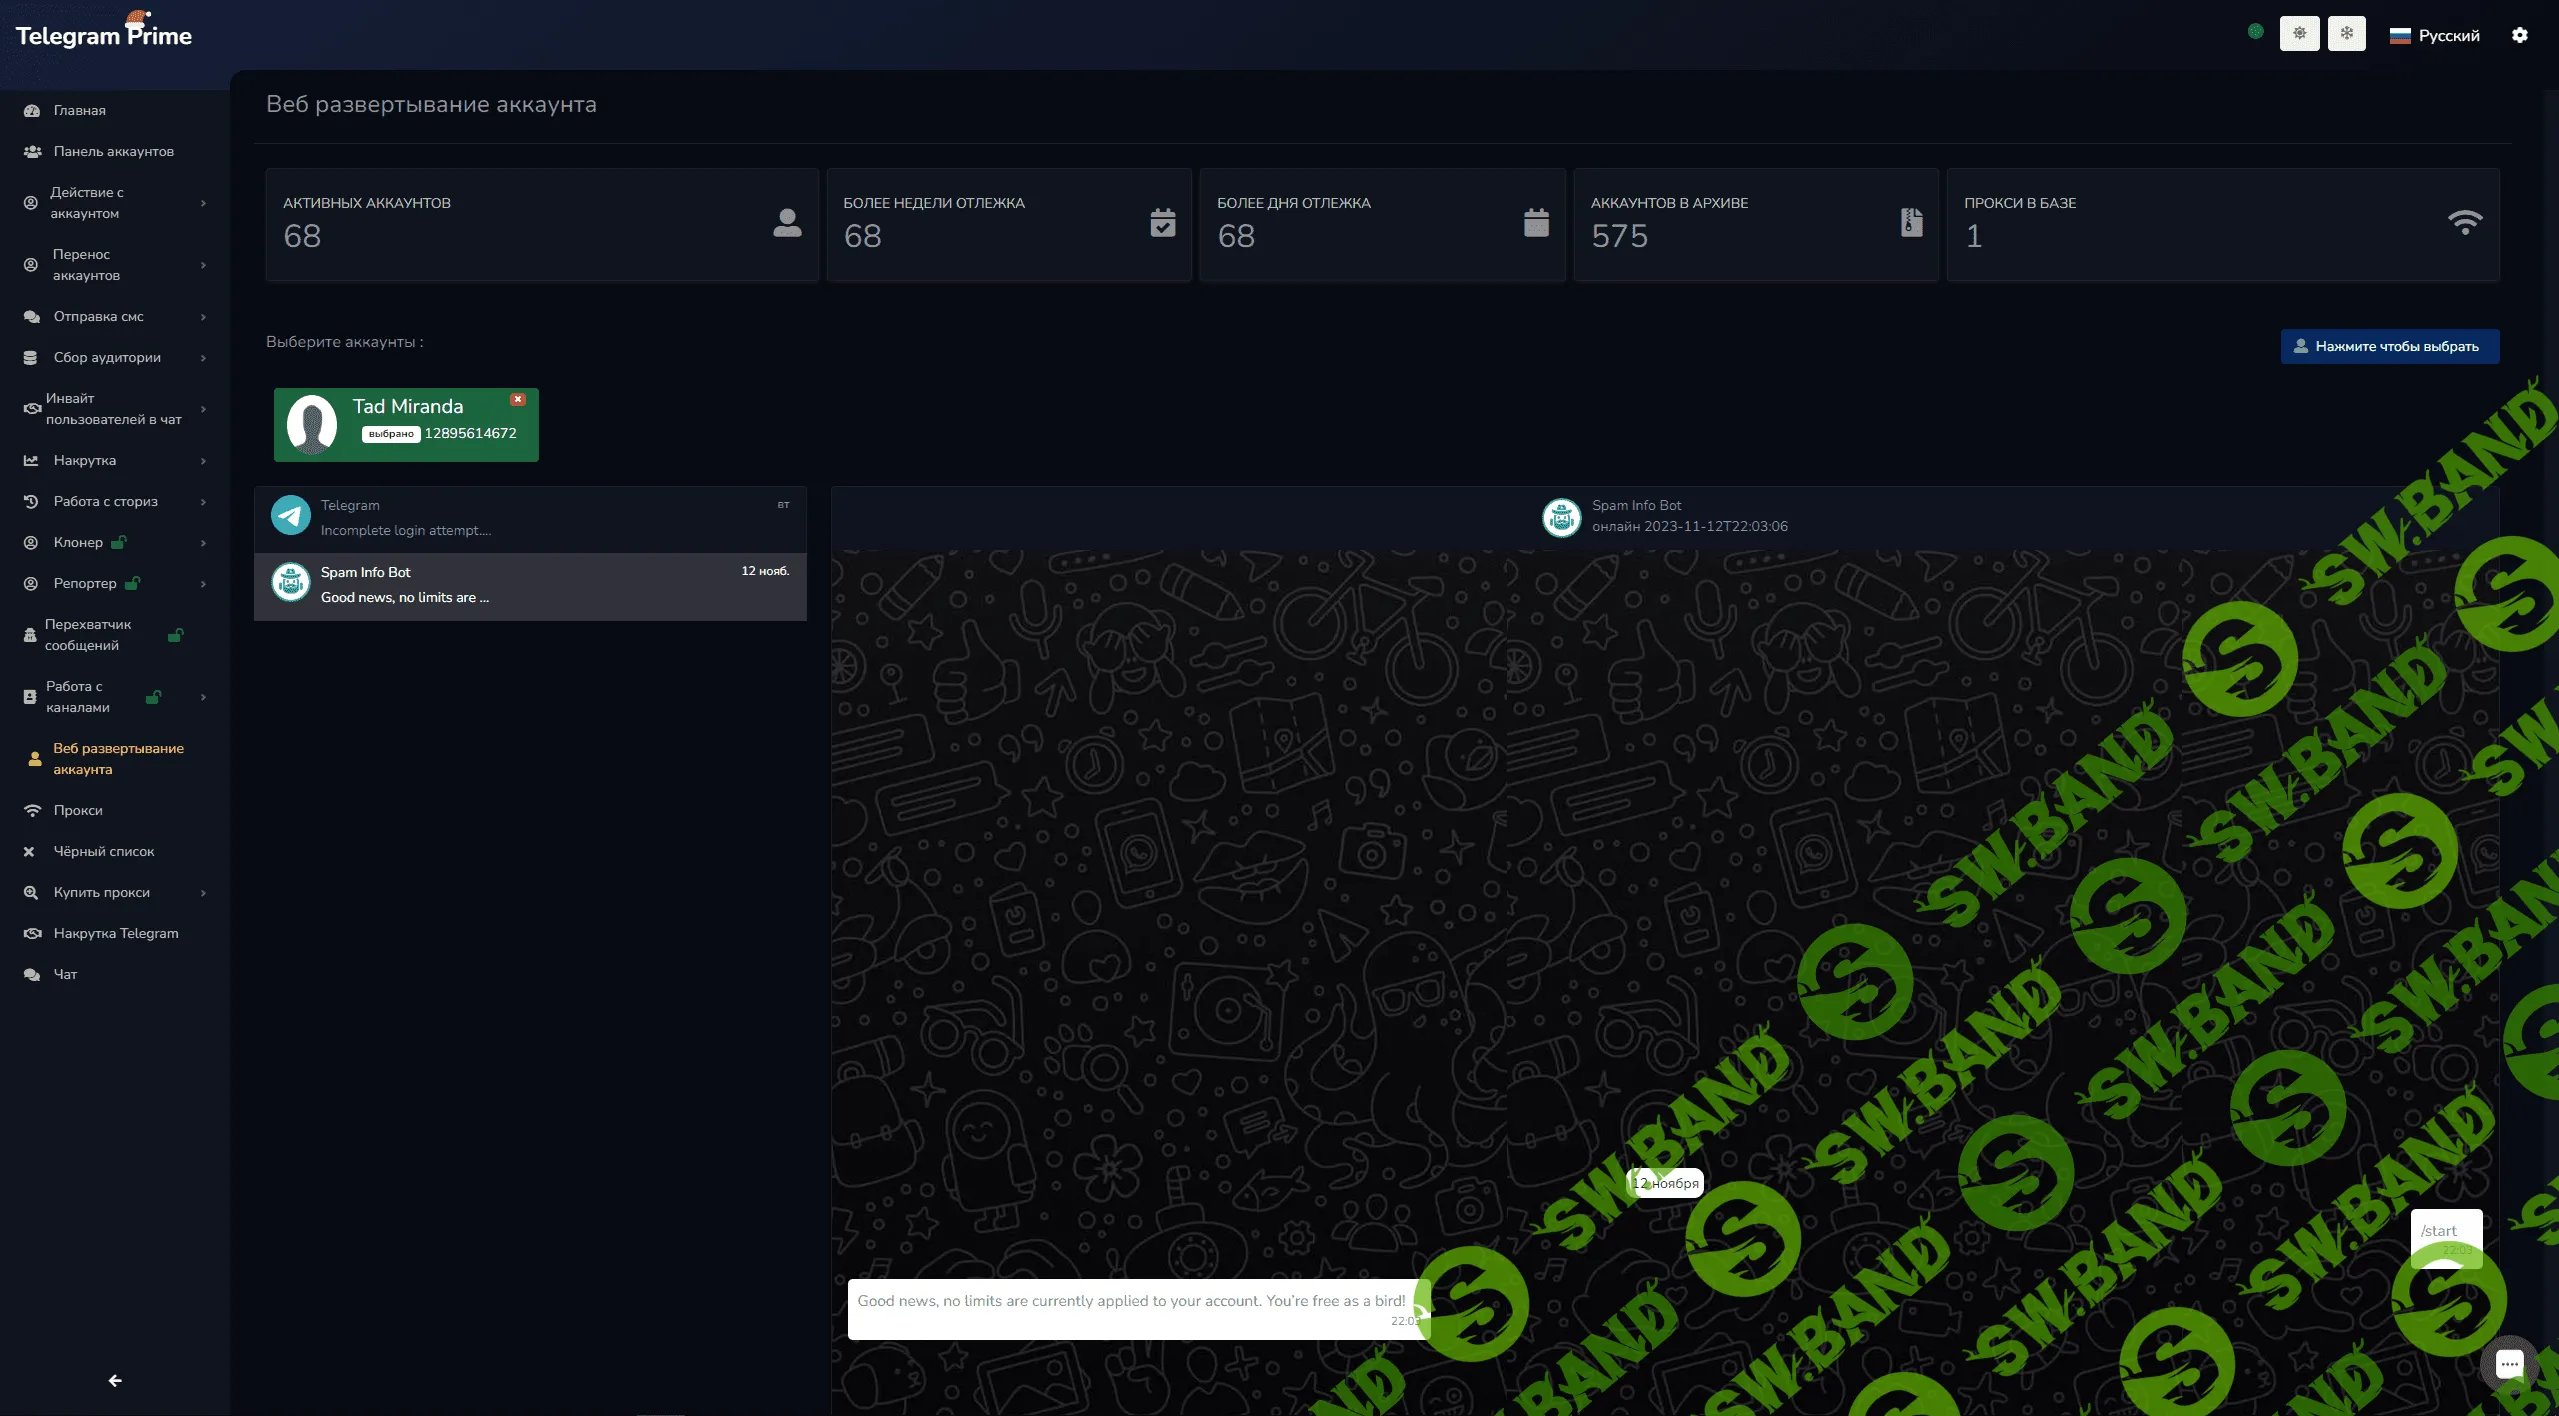Click Spam Info Bot header avatar
2559x1416 pixels.
click(1561, 516)
